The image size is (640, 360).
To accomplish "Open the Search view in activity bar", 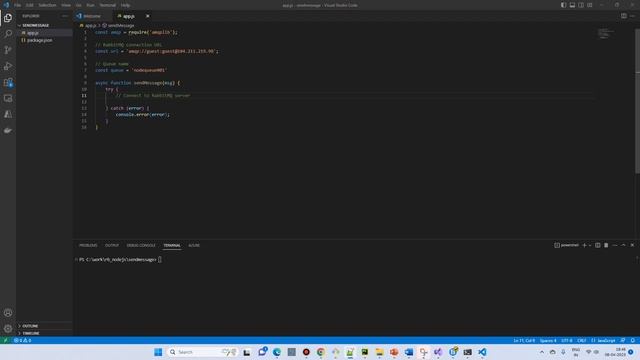I will pyautogui.click(x=8, y=33).
